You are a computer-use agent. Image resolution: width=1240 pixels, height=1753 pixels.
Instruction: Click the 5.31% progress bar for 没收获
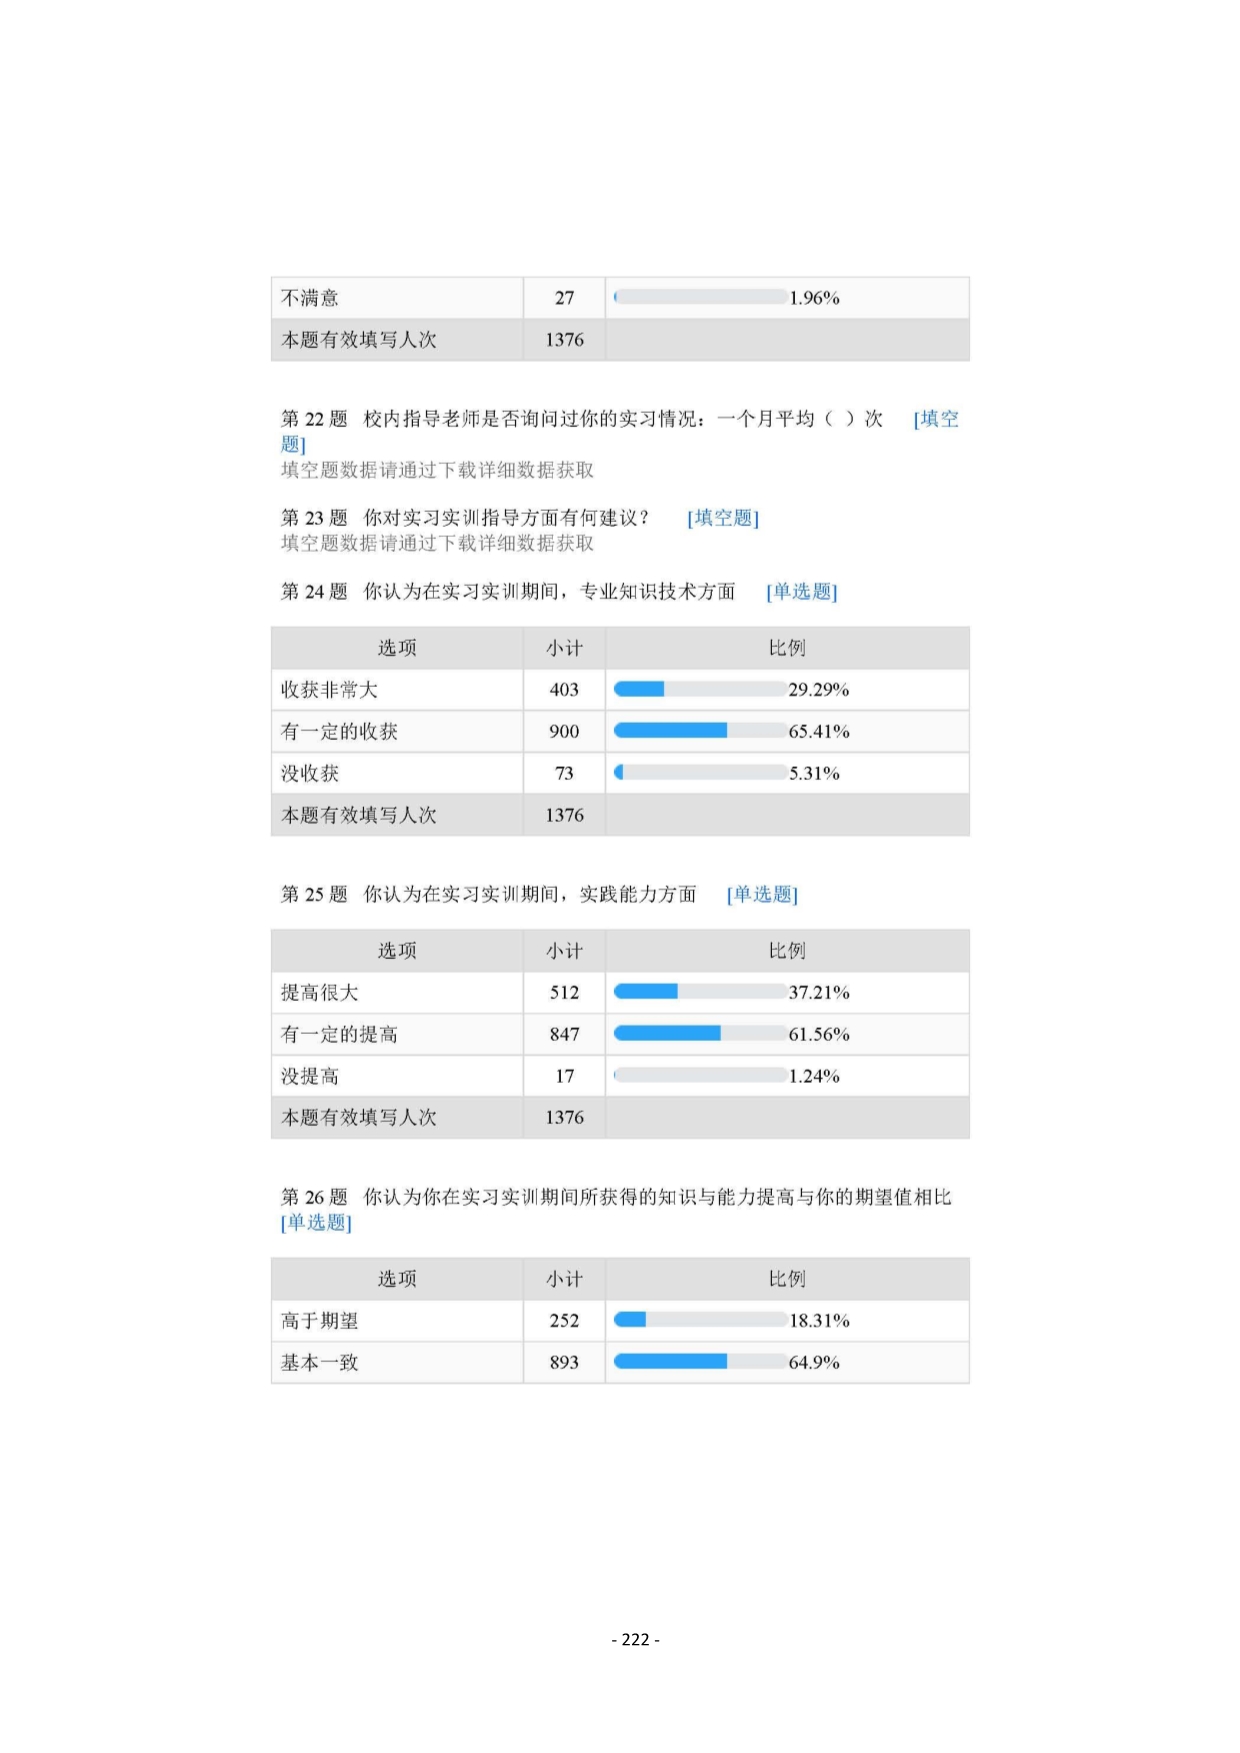(699, 773)
